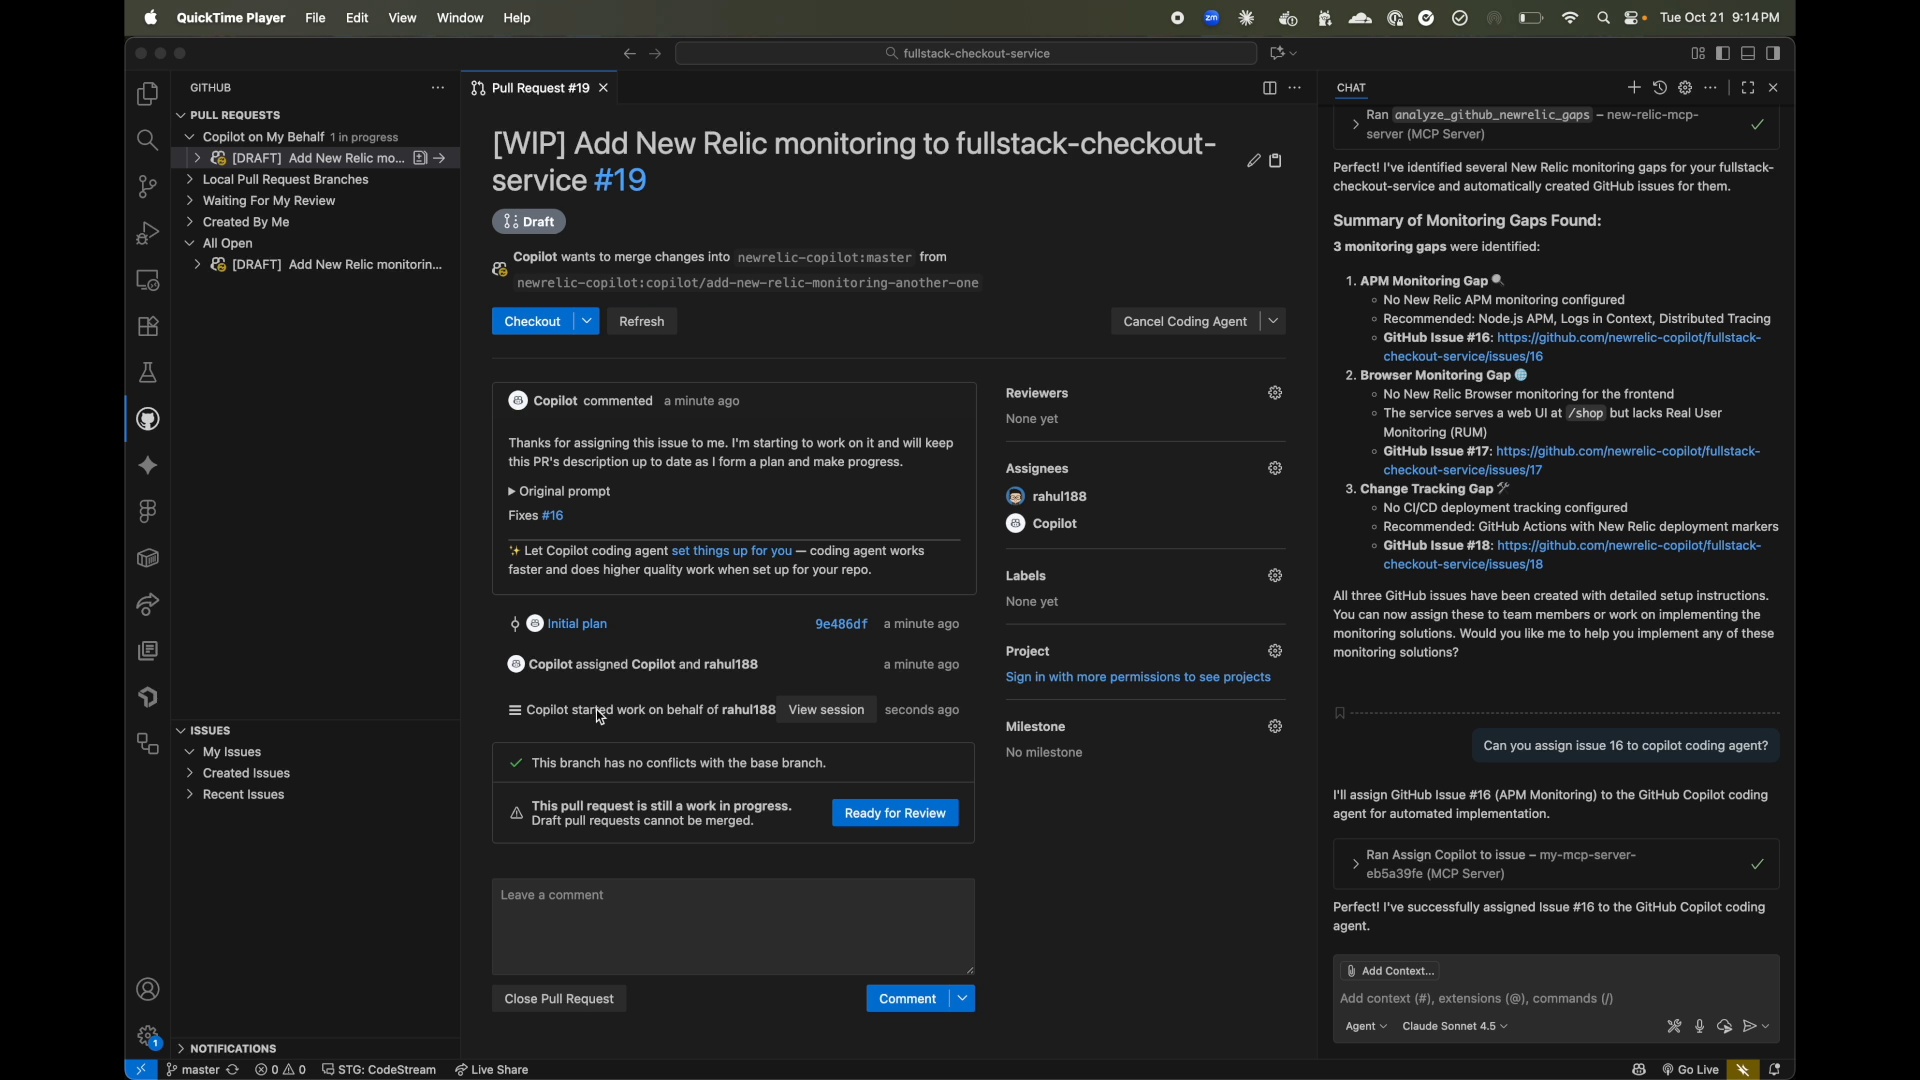The image size is (1920, 1080).
Task: Open Claude Sonnet 4.5 model picker
Action: pyautogui.click(x=1456, y=1028)
